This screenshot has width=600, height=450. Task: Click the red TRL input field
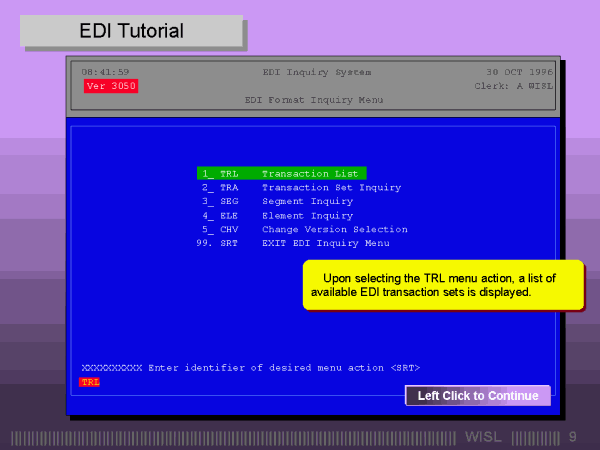(x=91, y=382)
